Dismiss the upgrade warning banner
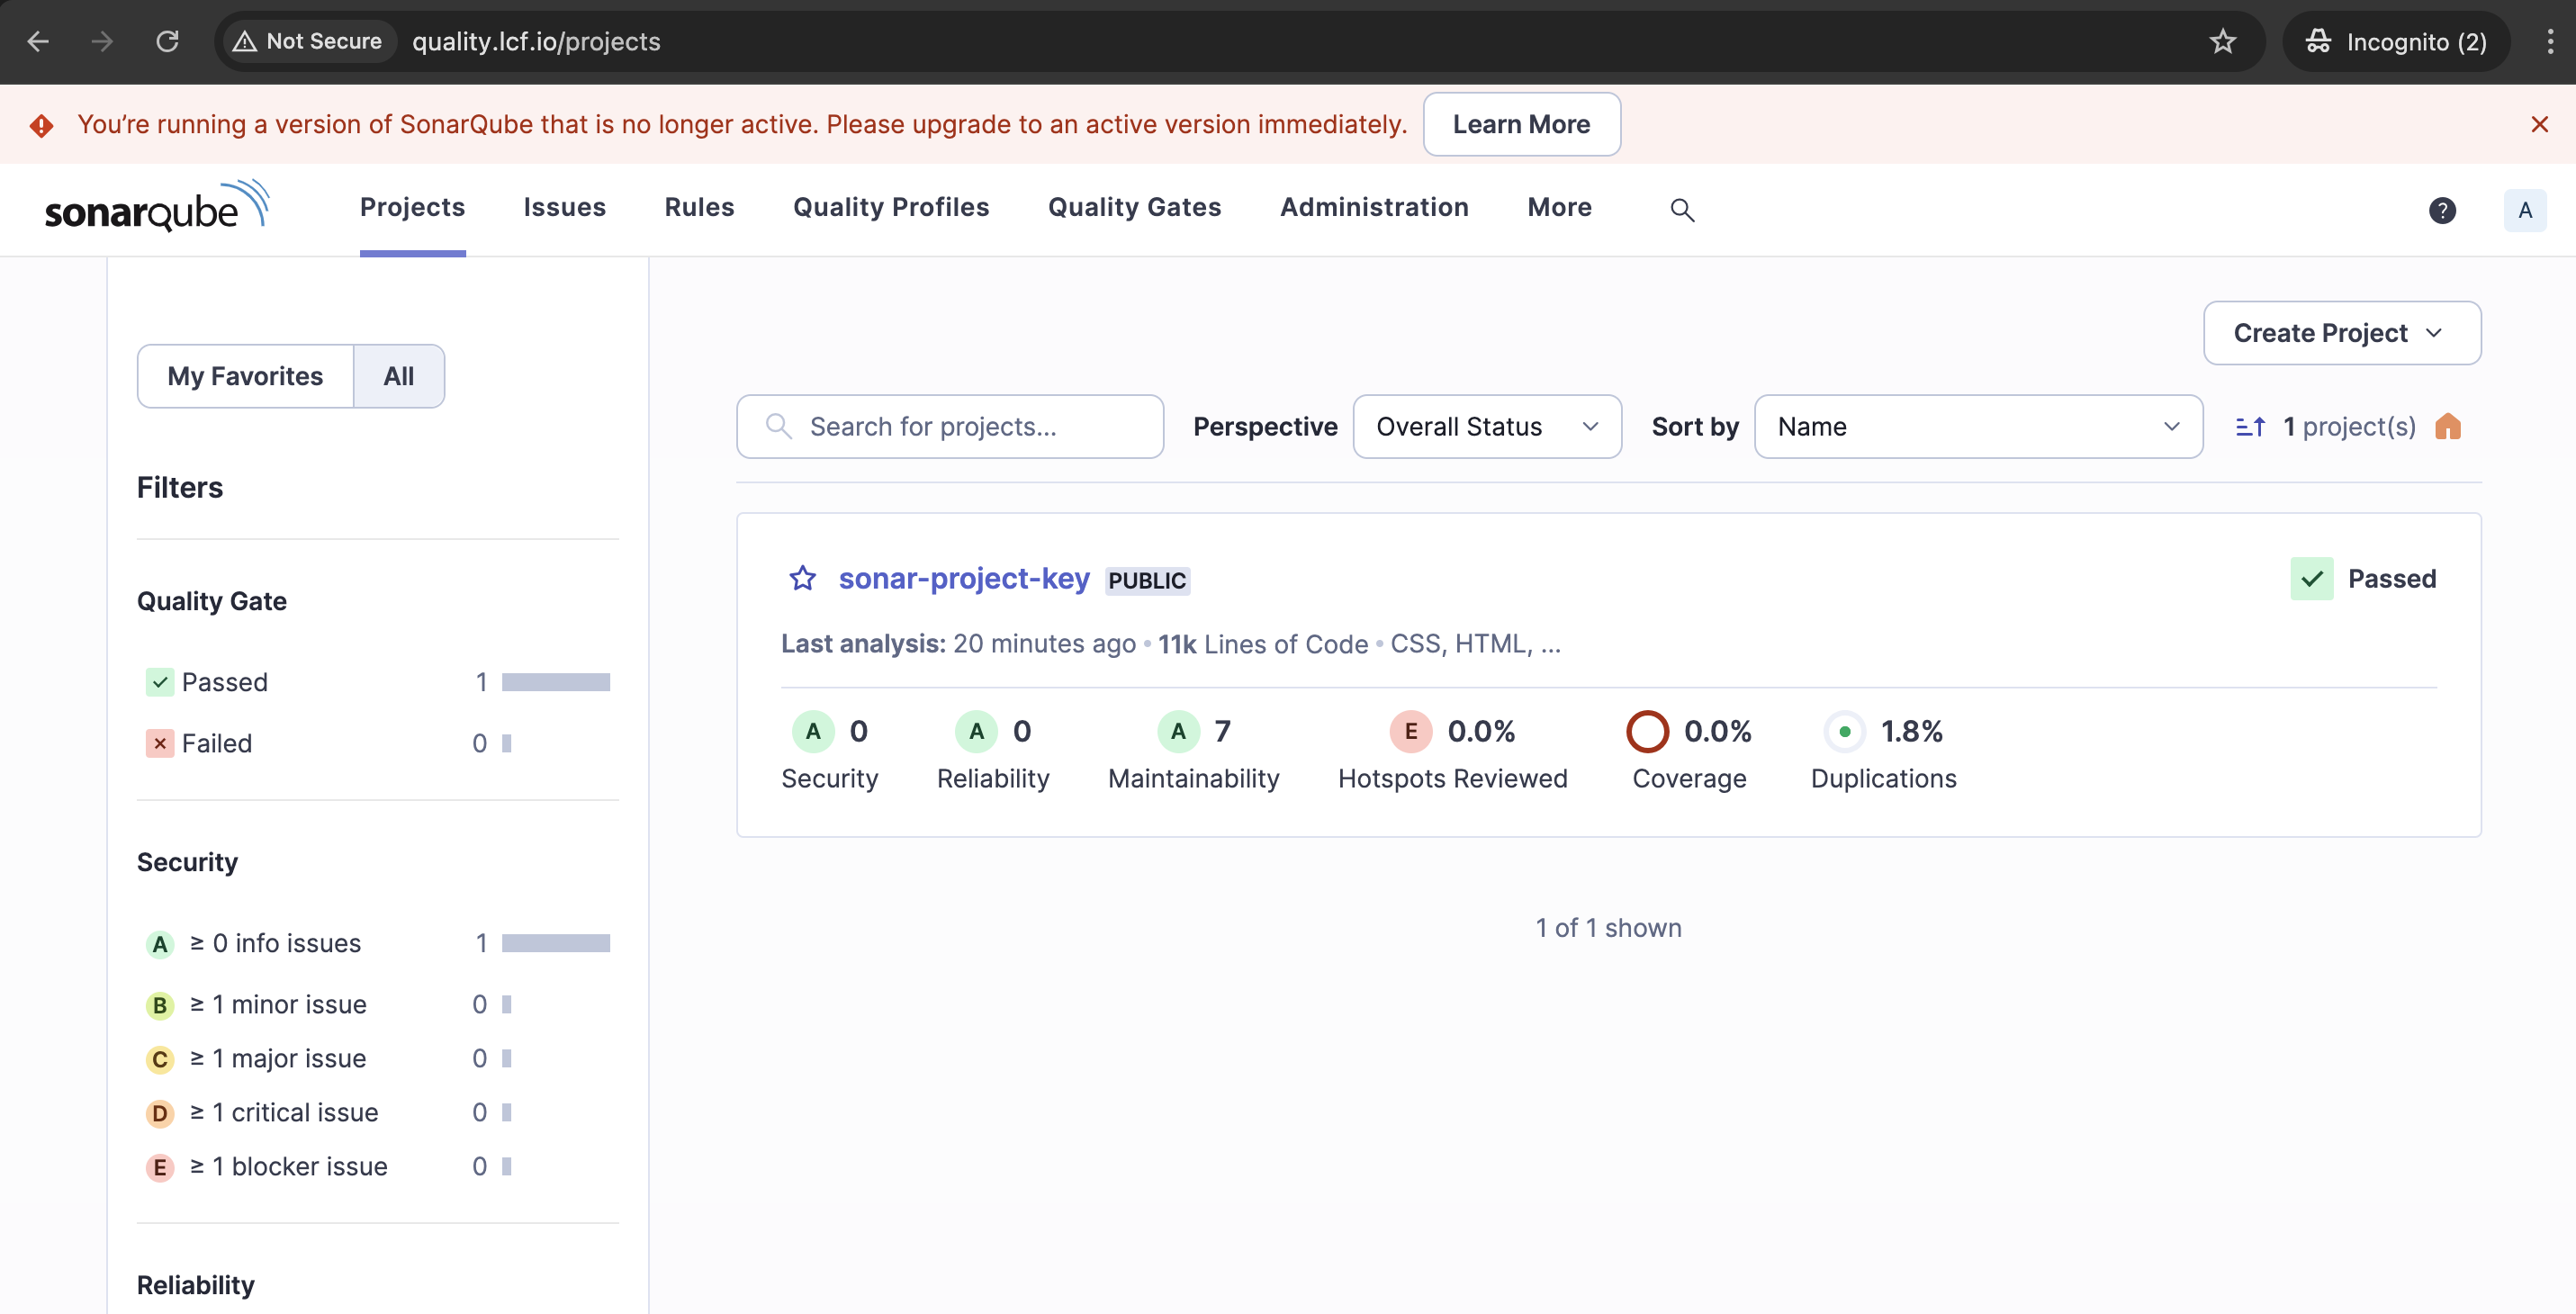Screen dimensions: 2576x1314 (x=2538, y=124)
